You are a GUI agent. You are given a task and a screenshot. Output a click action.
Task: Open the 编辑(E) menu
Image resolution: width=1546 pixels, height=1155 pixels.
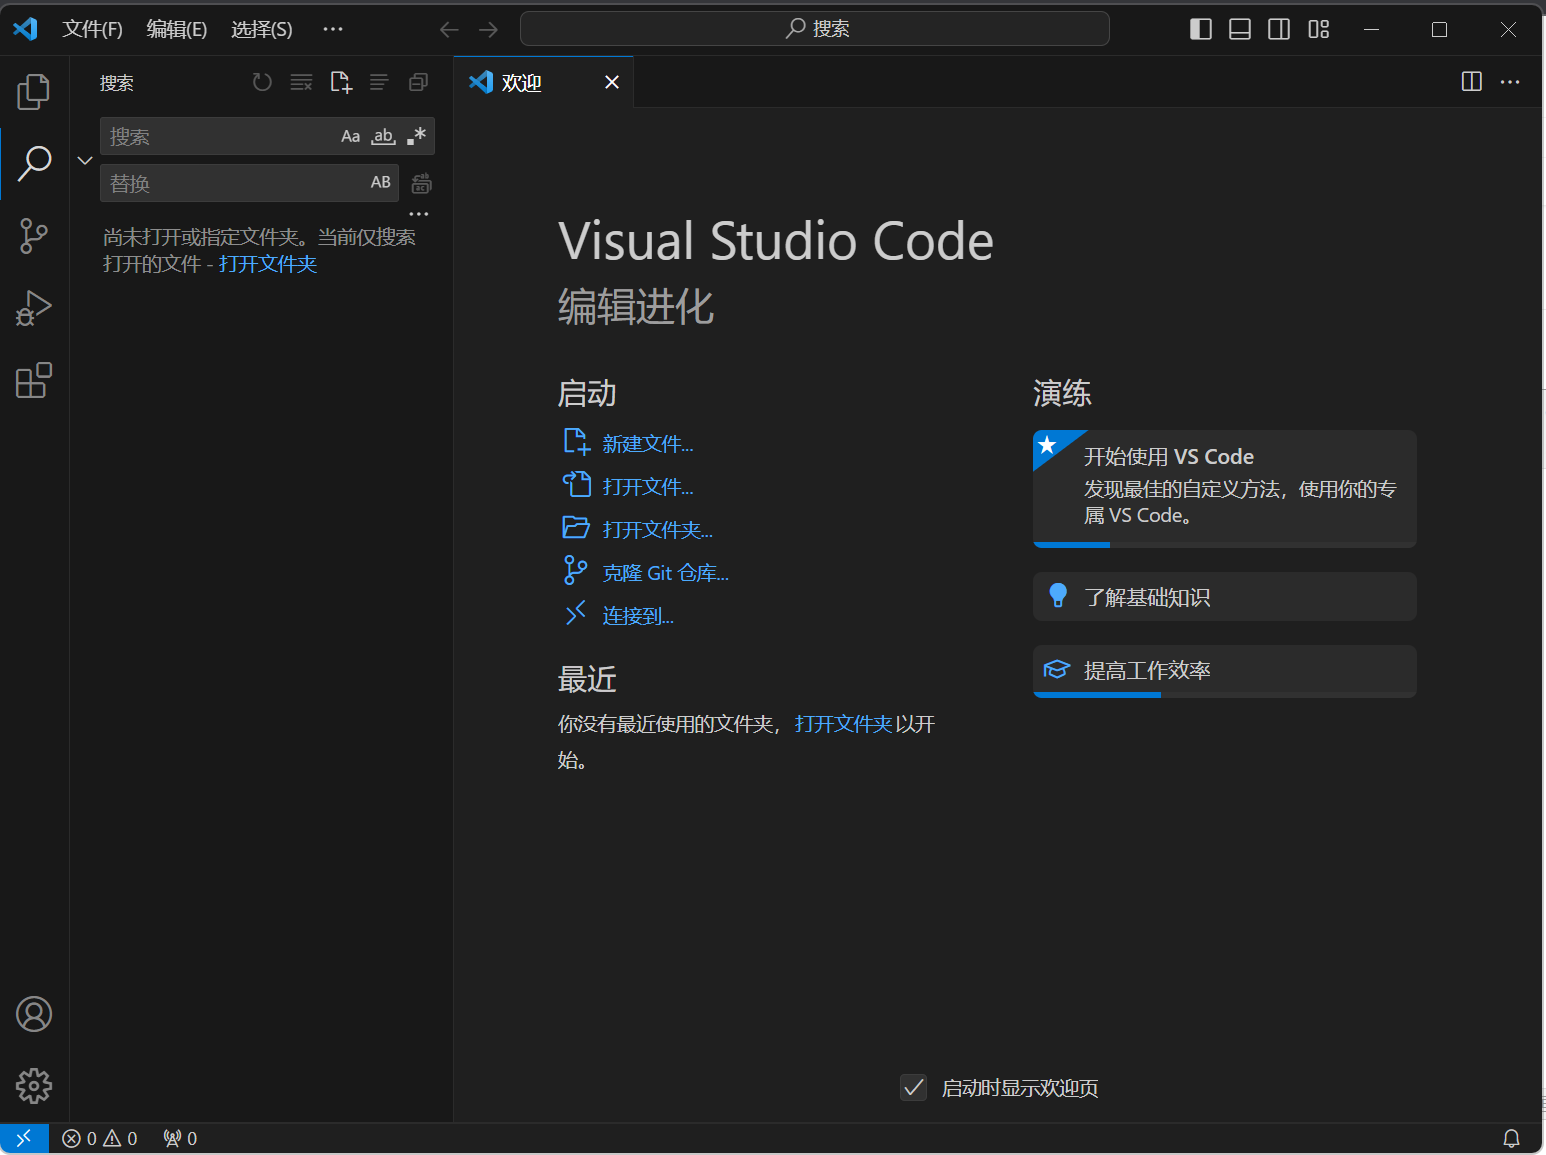click(177, 29)
